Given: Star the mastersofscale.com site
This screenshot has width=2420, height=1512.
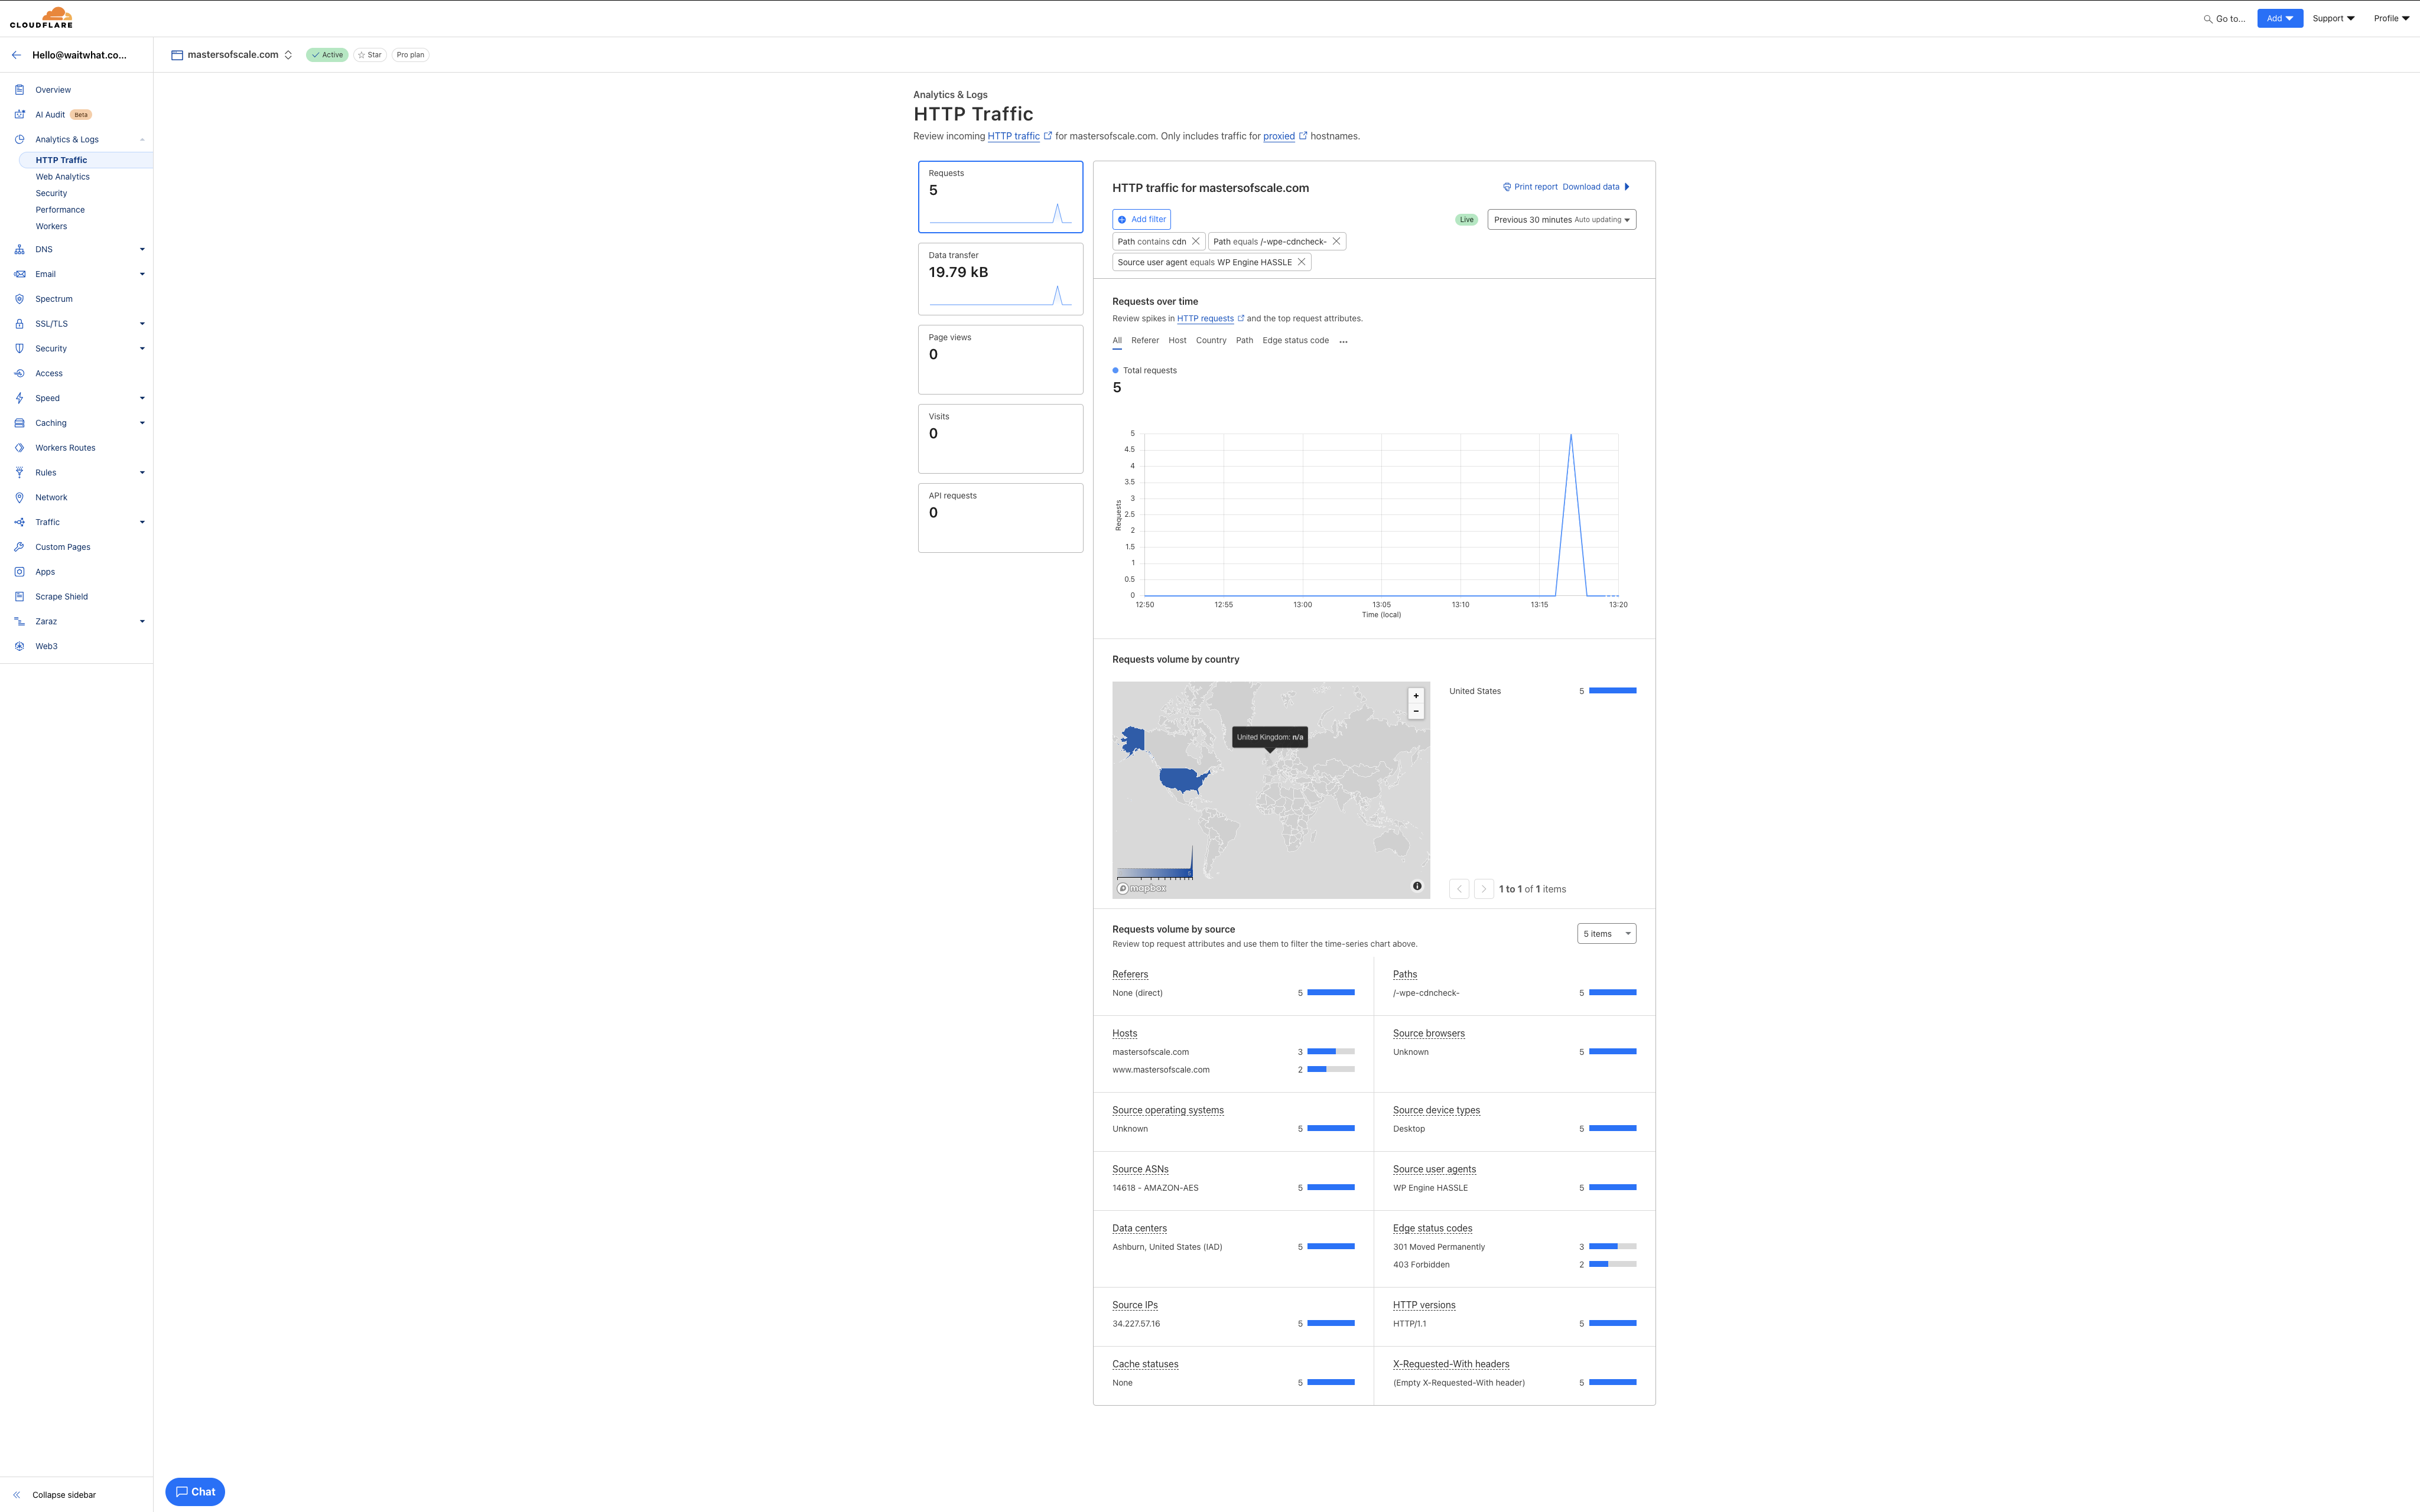Looking at the screenshot, I should tap(370, 55).
